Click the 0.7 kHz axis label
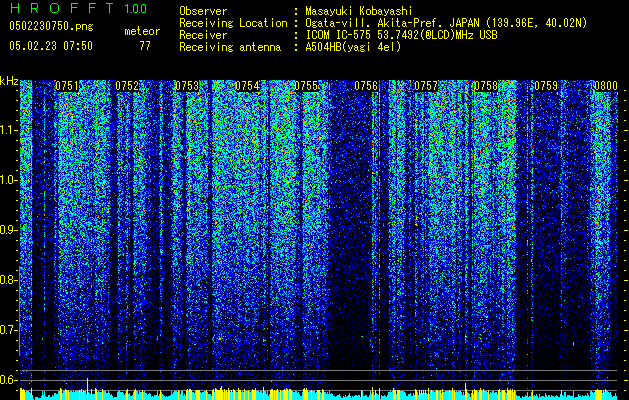629x400 pixels. [9, 330]
